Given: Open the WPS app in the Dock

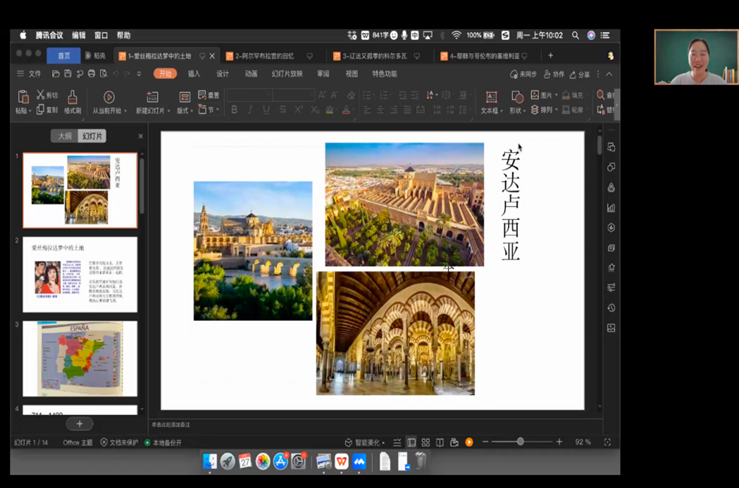Looking at the screenshot, I should [341, 461].
